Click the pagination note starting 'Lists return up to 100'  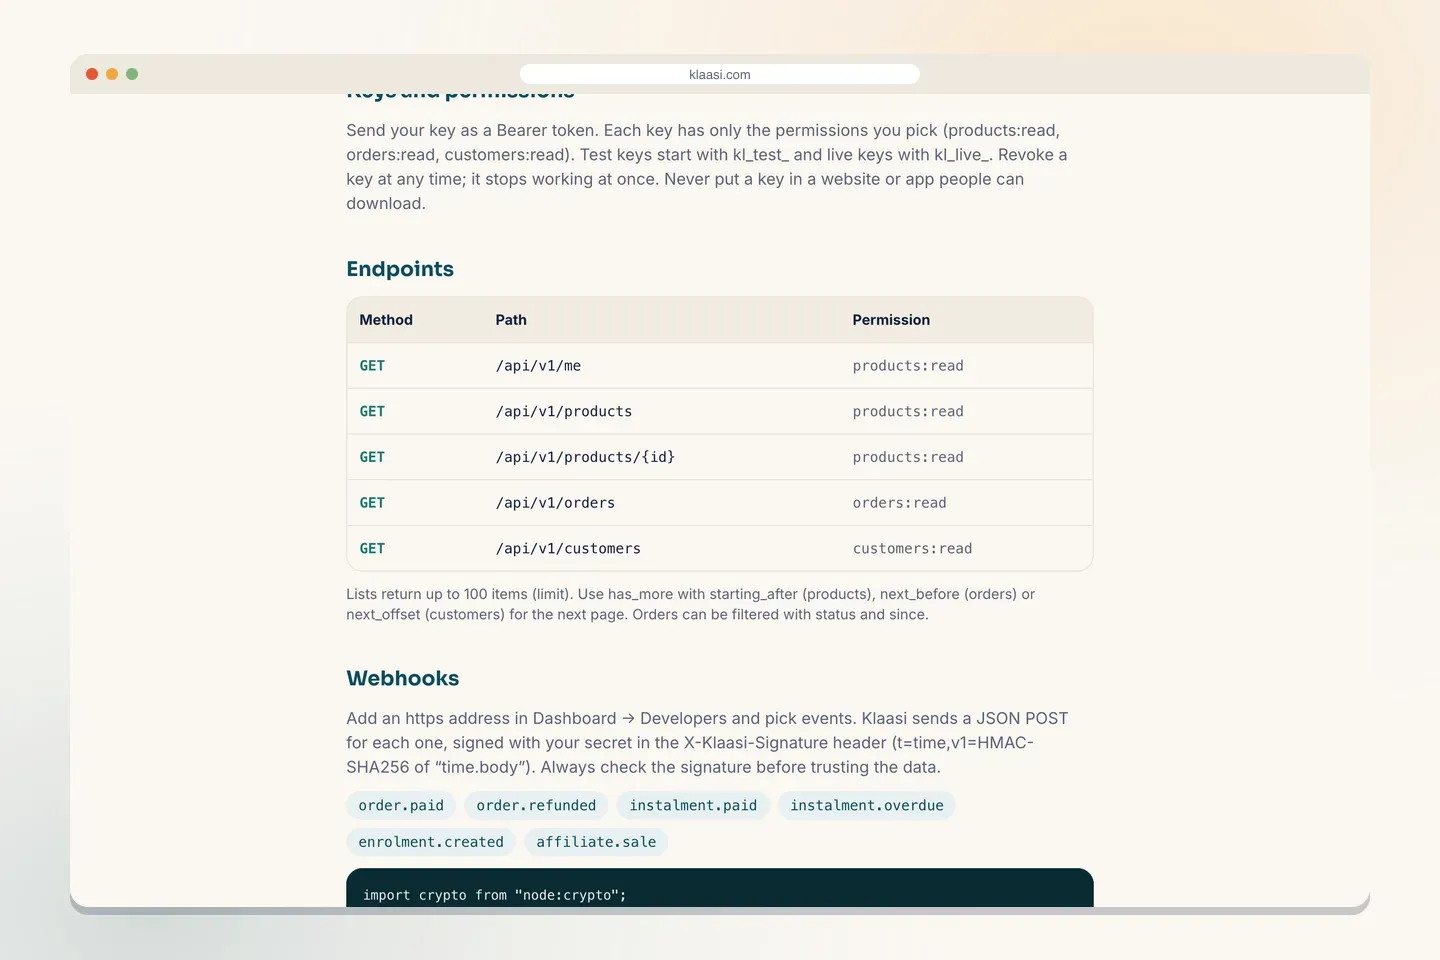coord(690,604)
